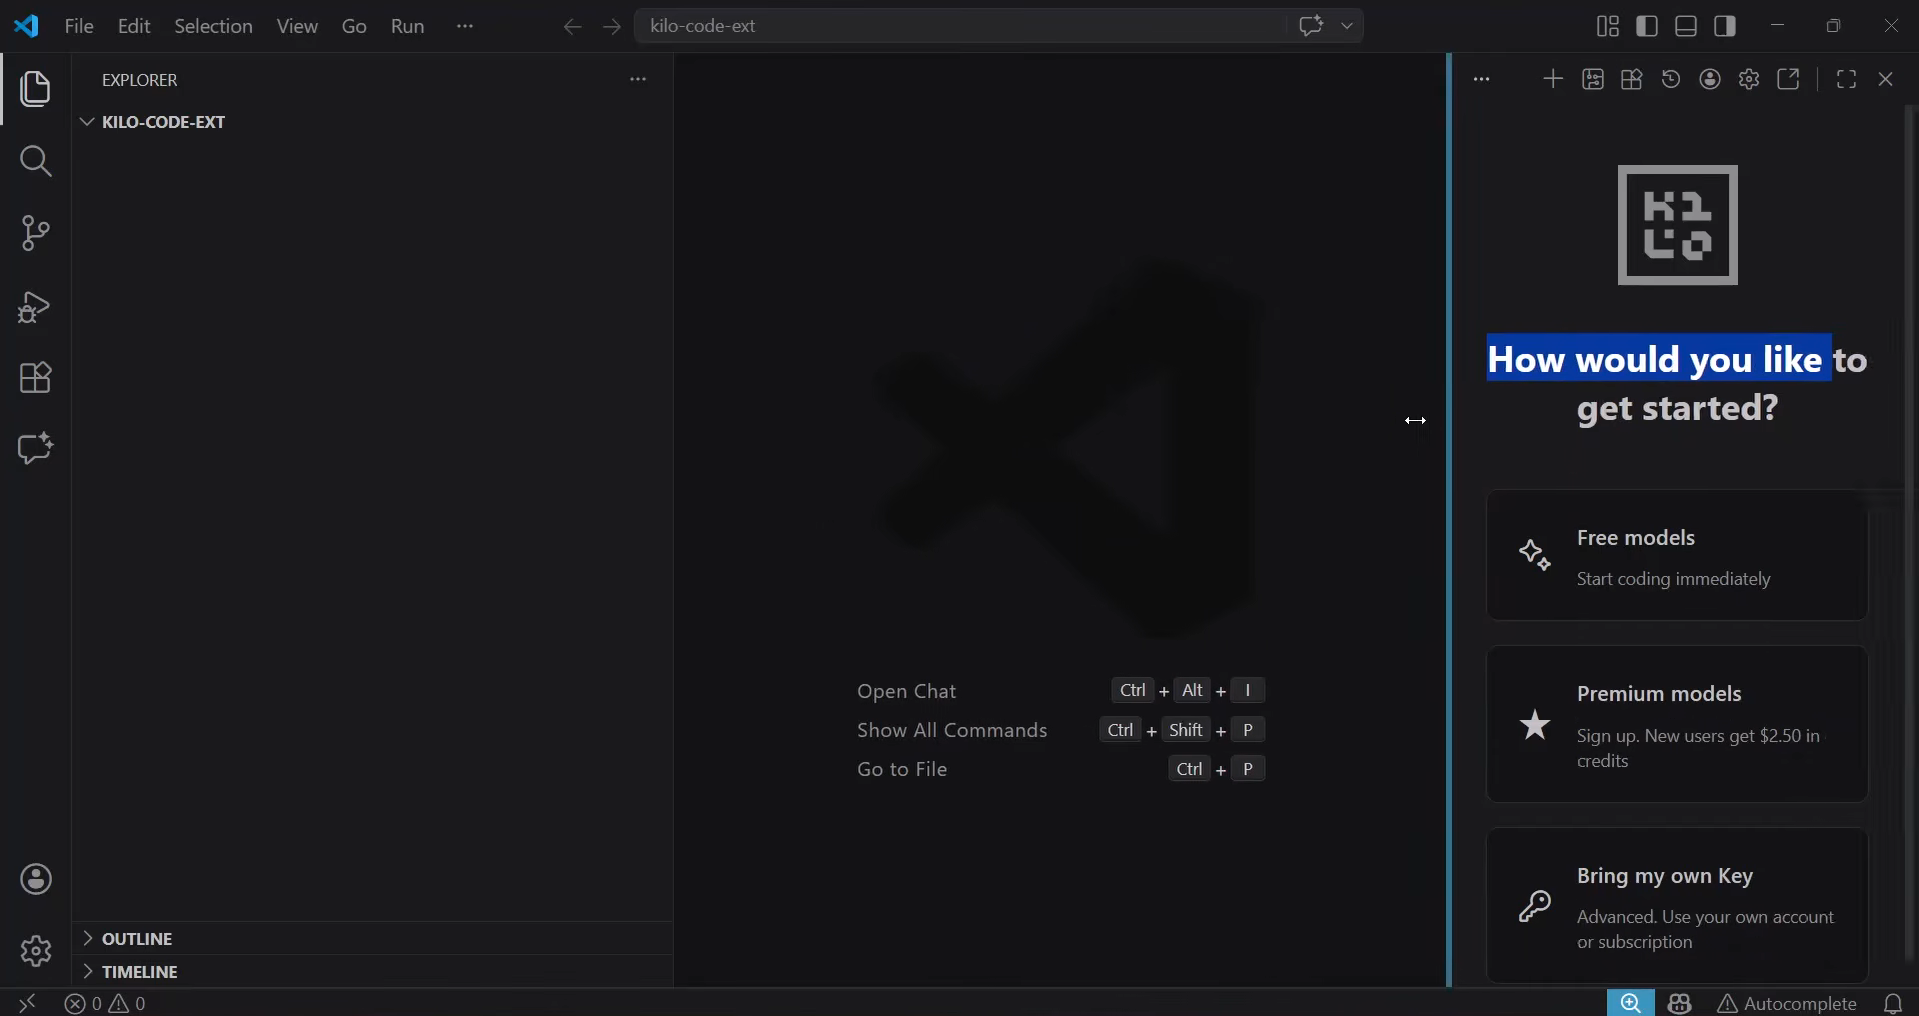Open the Go menu

click(354, 26)
